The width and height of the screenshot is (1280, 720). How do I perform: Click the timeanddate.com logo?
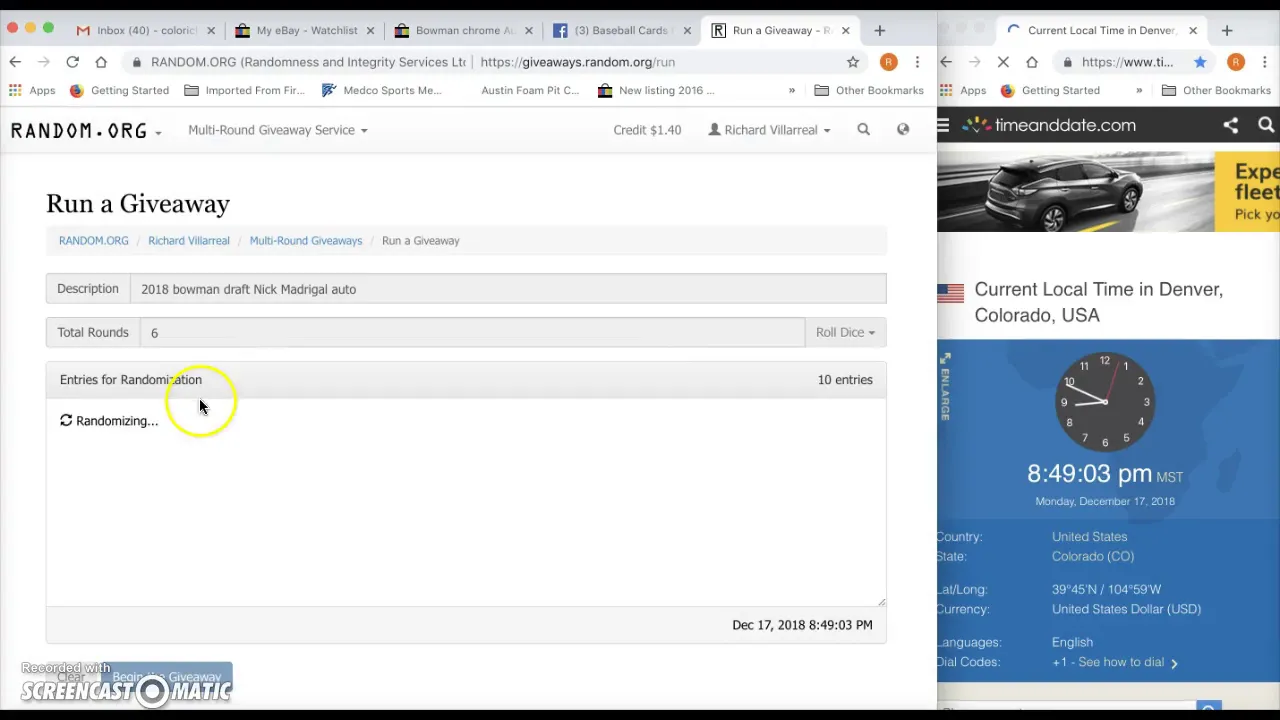1050,126
